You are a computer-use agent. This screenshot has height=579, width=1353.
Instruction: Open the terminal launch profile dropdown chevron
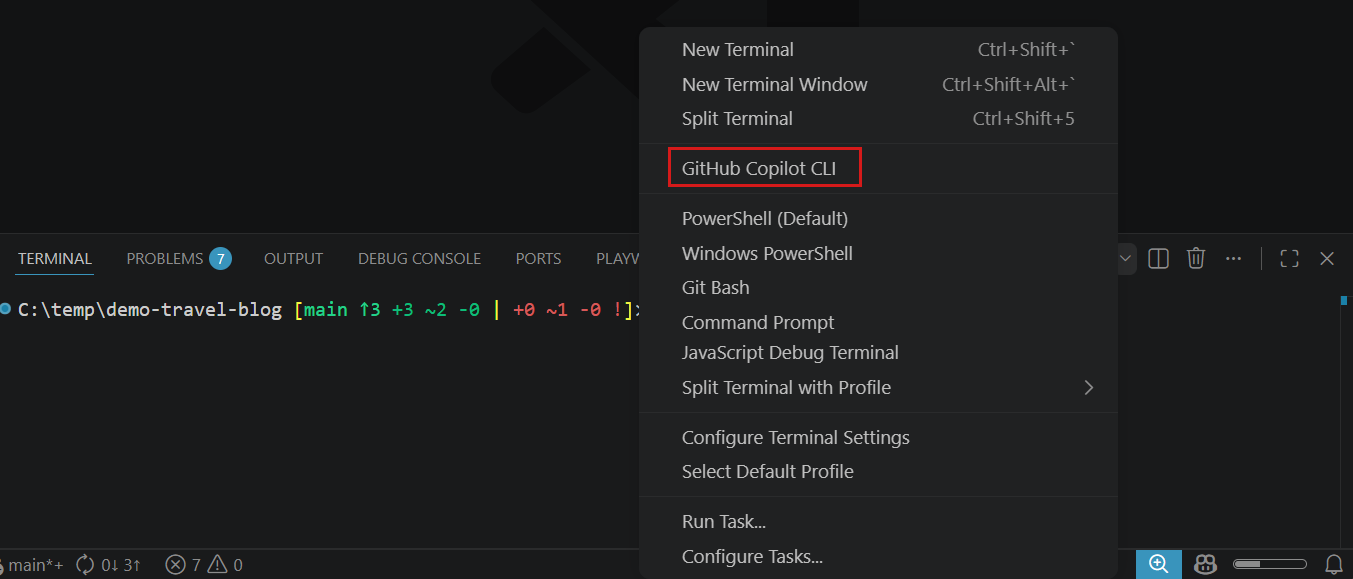coord(1125,258)
